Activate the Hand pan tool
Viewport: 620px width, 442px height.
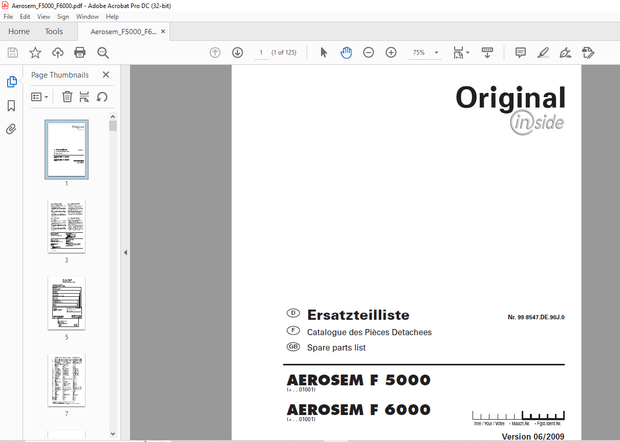(346, 53)
